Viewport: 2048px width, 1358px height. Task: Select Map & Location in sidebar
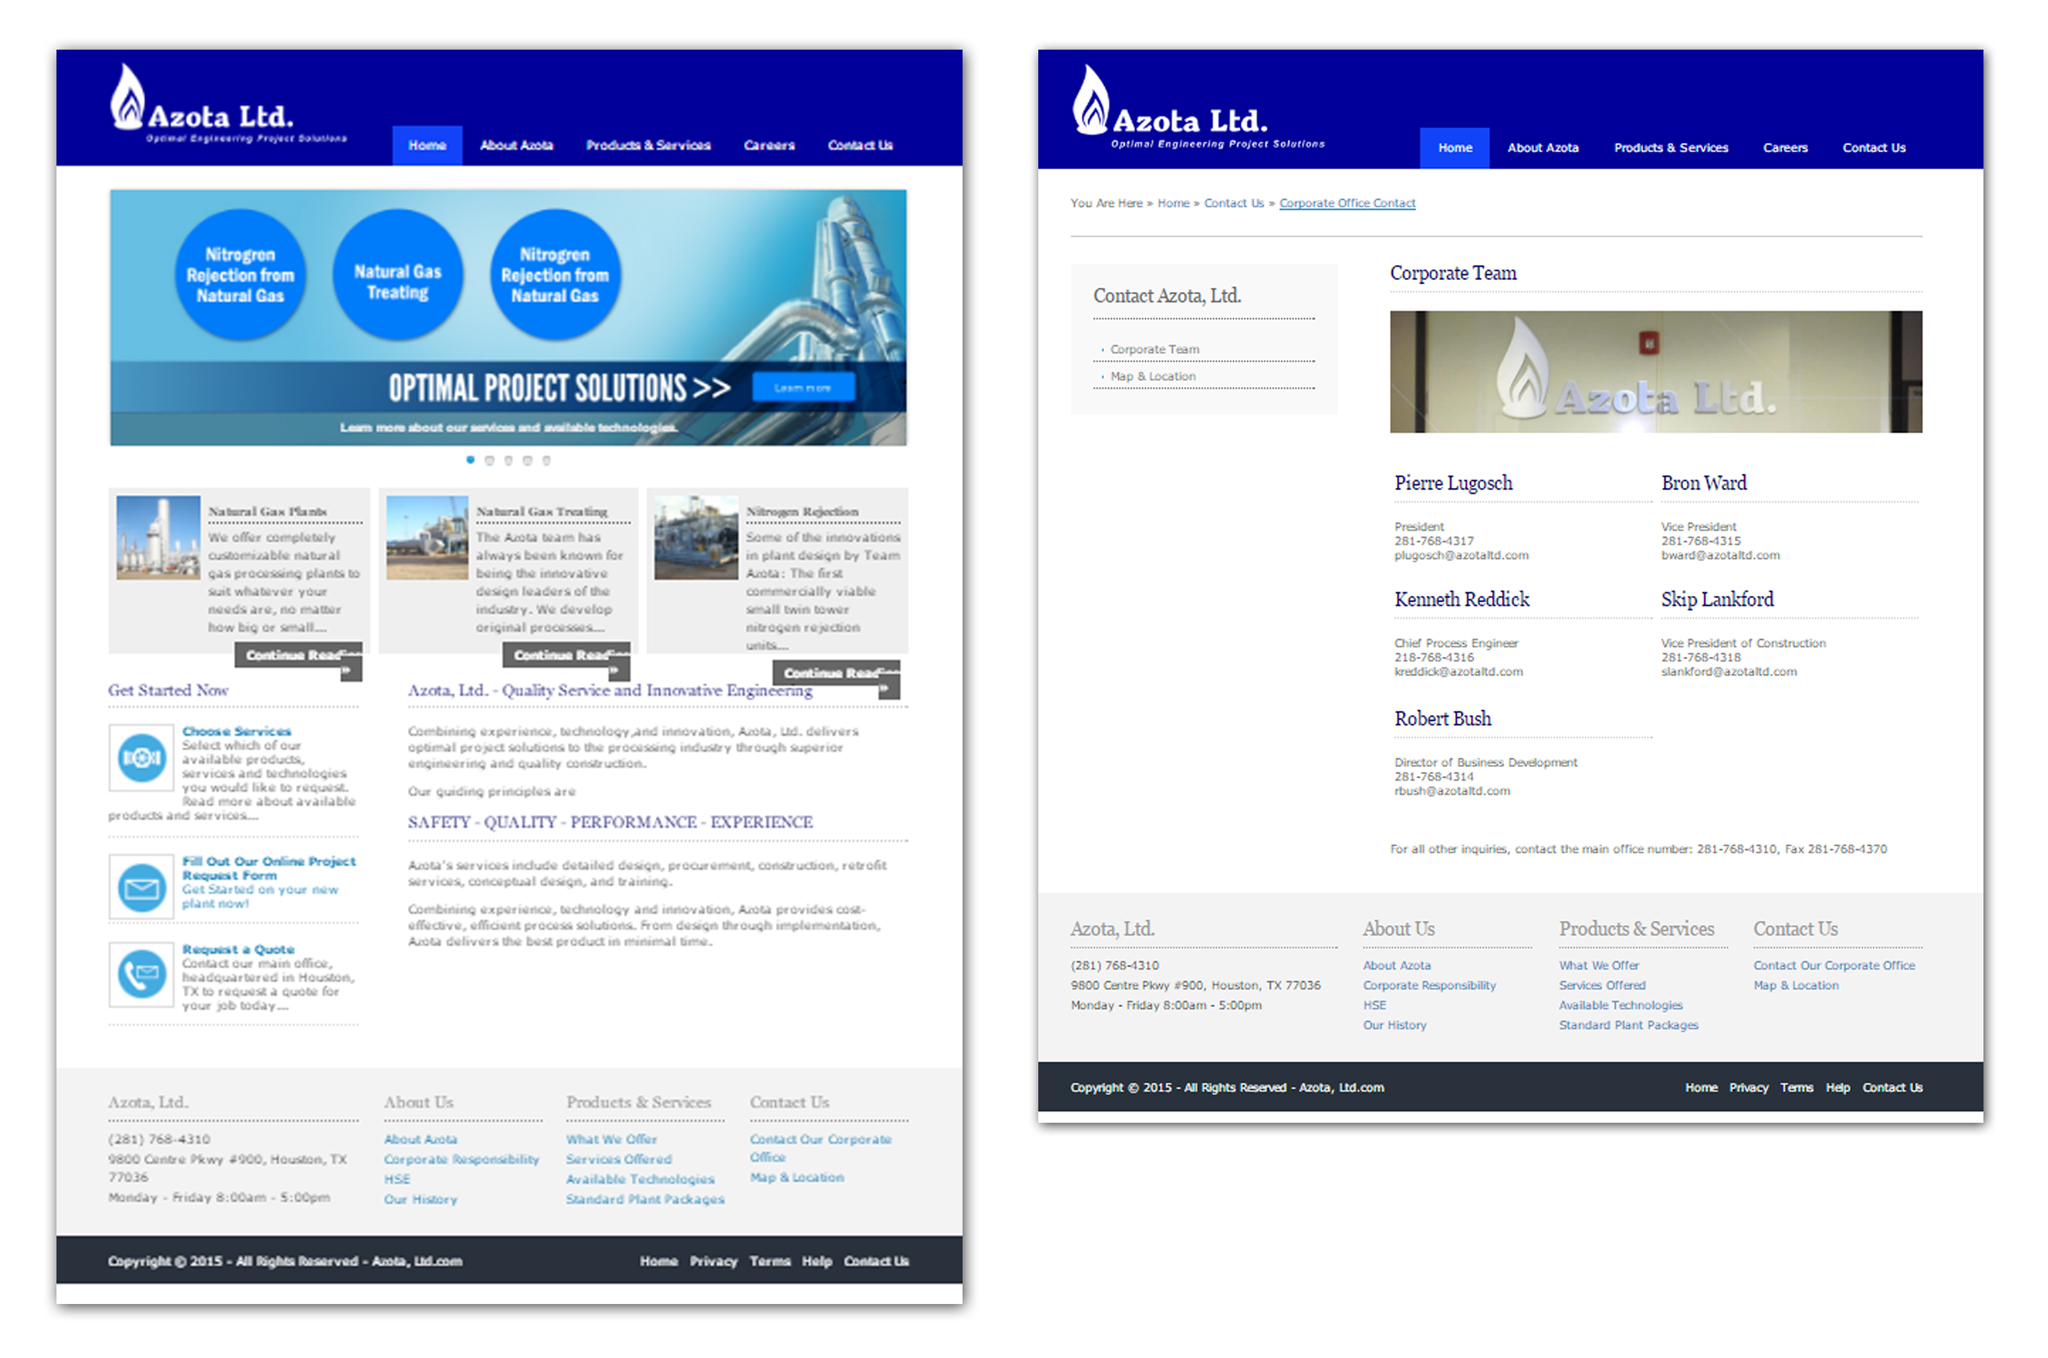coord(1152,376)
